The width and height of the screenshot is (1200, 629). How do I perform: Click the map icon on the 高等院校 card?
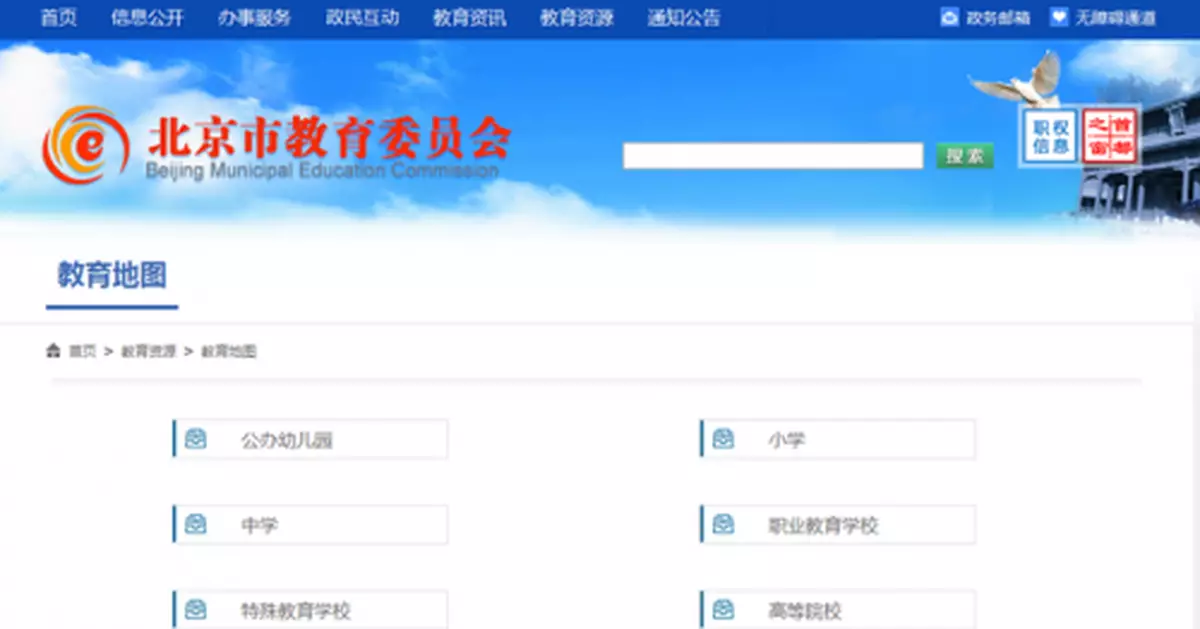(722, 608)
